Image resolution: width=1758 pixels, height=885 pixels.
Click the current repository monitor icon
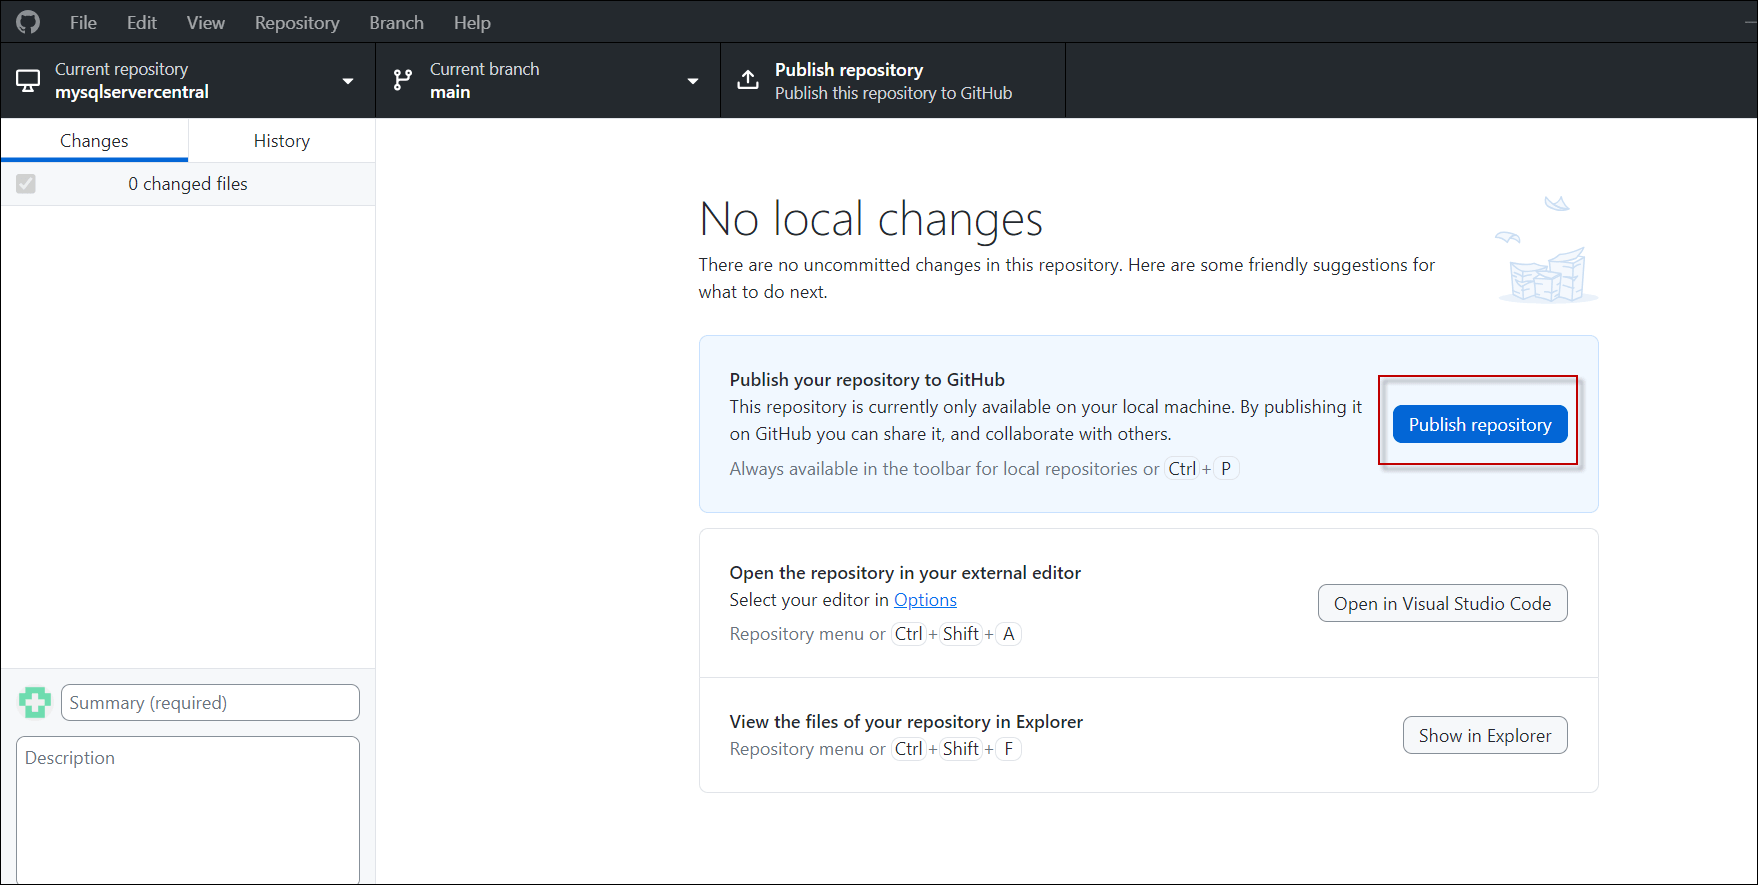point(29,81)
